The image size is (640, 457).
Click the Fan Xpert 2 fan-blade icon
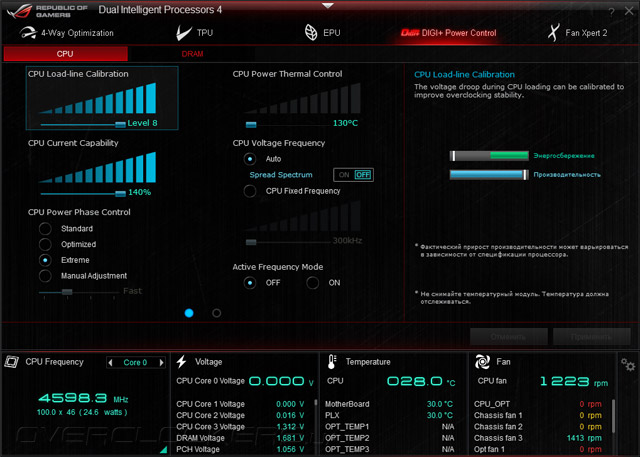tap(553, 33)
